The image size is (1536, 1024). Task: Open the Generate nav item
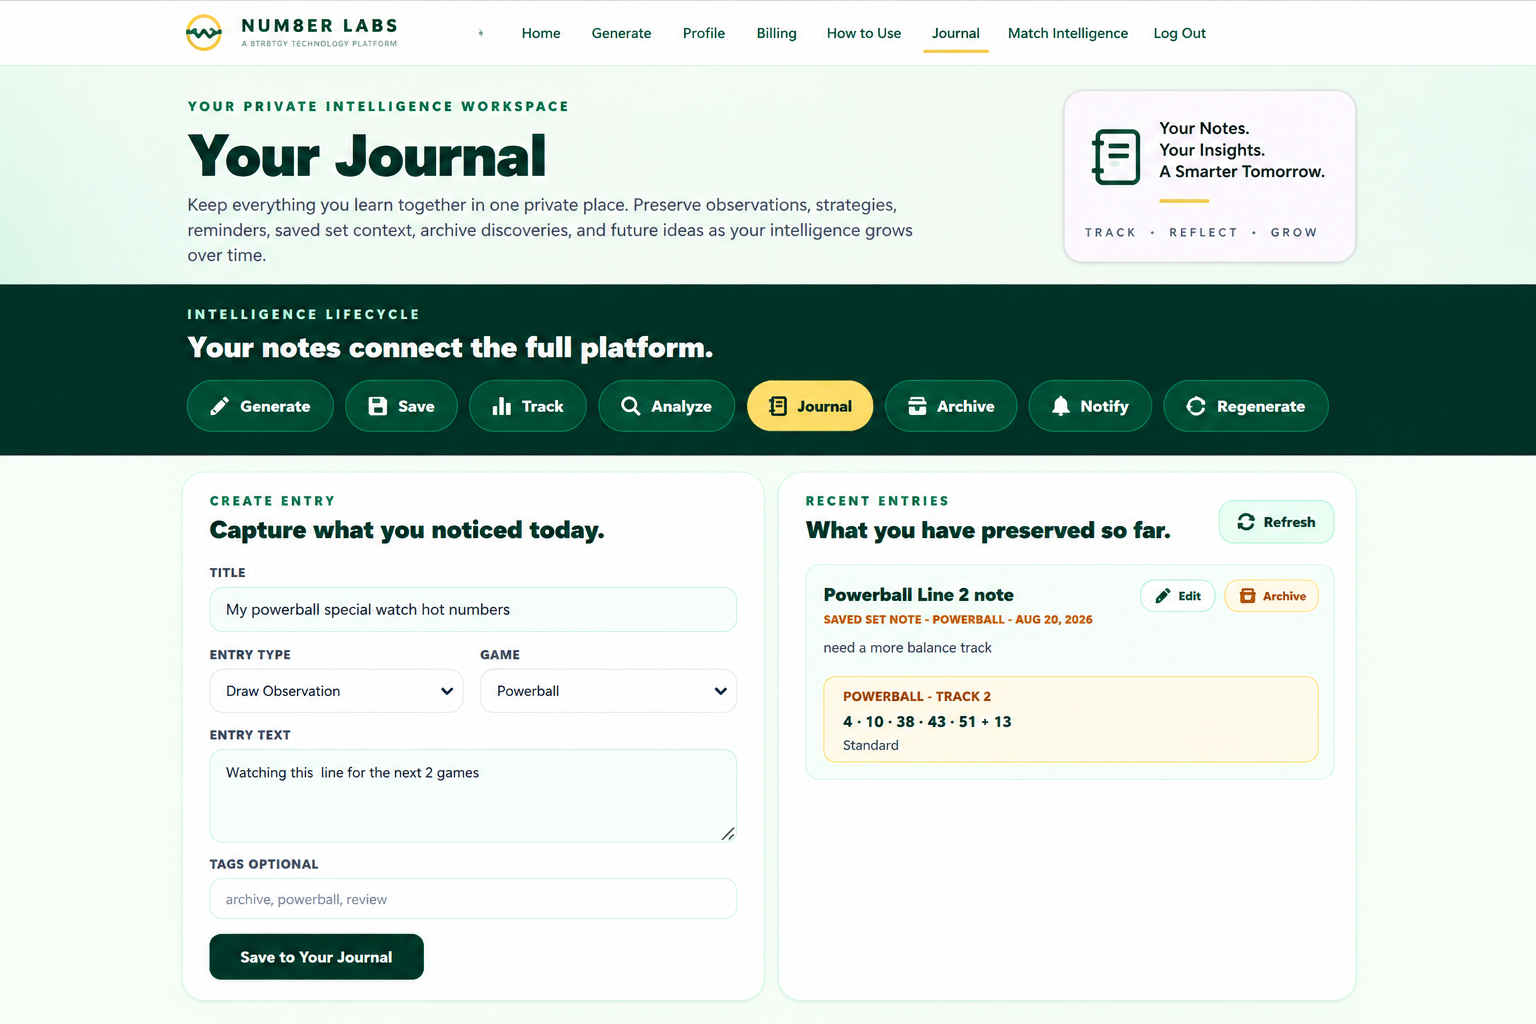click(621, 33)
